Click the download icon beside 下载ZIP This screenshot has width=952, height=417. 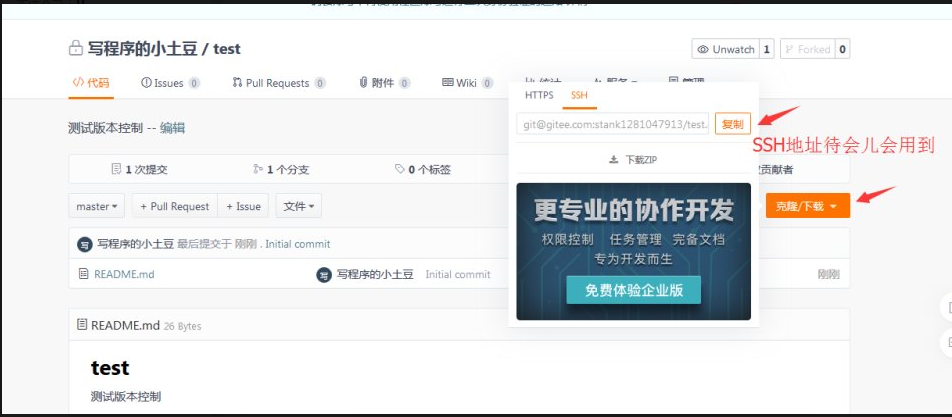[x=614, y=160]
